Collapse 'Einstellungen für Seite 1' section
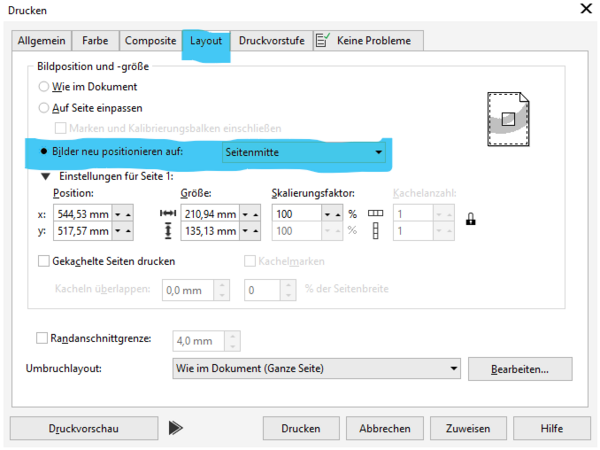This screenshot has width=600, height=450. click(x=45, y=177)
